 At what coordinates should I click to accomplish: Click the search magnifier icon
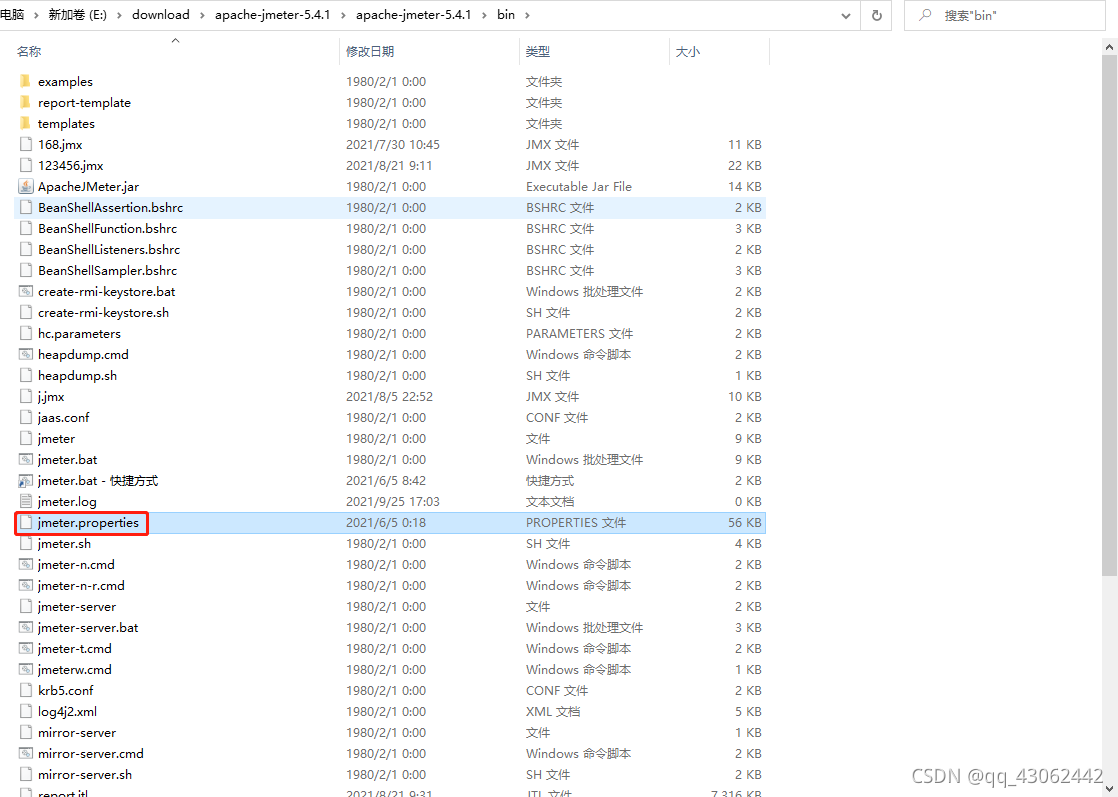925,14
